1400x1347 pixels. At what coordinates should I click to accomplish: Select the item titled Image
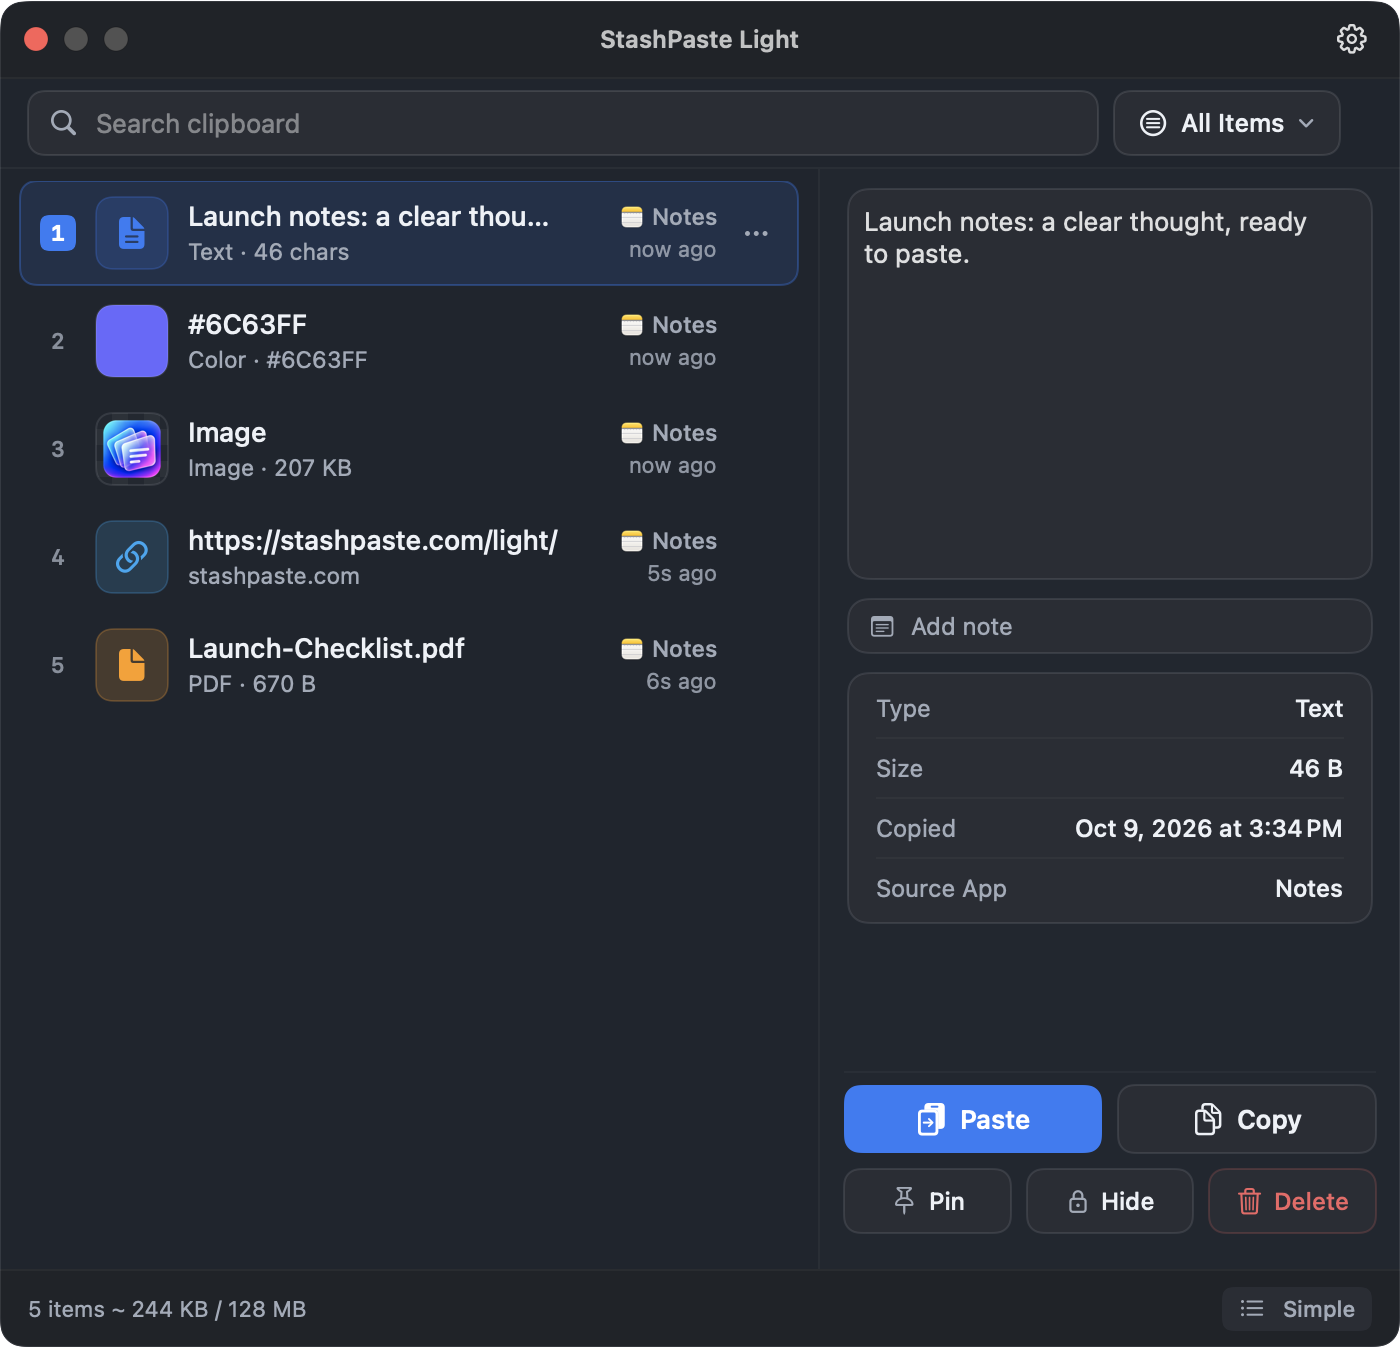pos(409,449)
